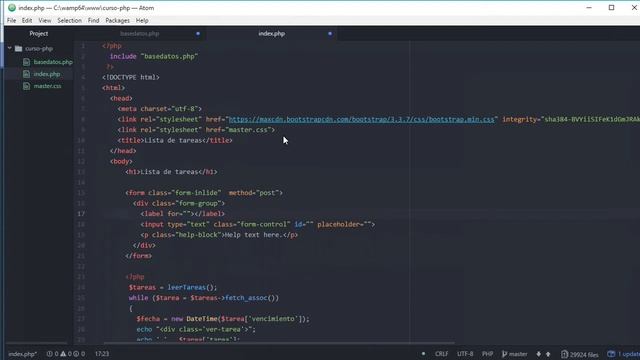Click the 'vencimiento' array key
Image resolution: width=640 pixels, height=360 pixels.
[x=273, y=319]
